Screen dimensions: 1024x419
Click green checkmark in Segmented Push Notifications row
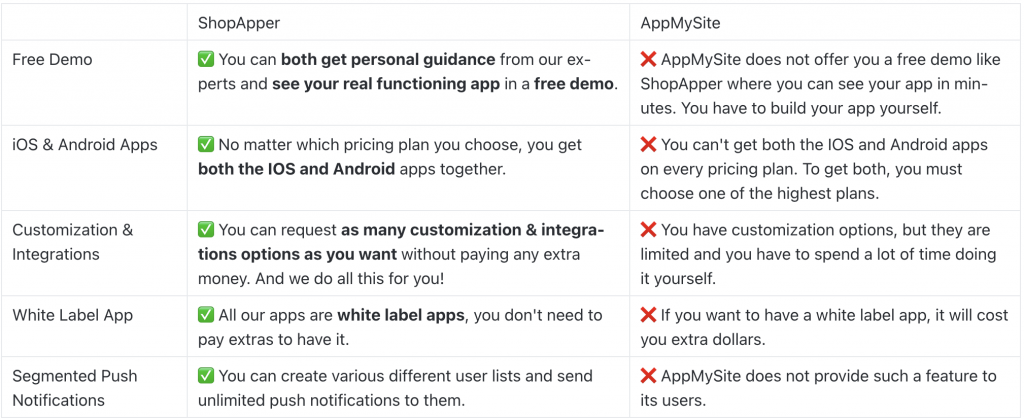coord(206,376)
